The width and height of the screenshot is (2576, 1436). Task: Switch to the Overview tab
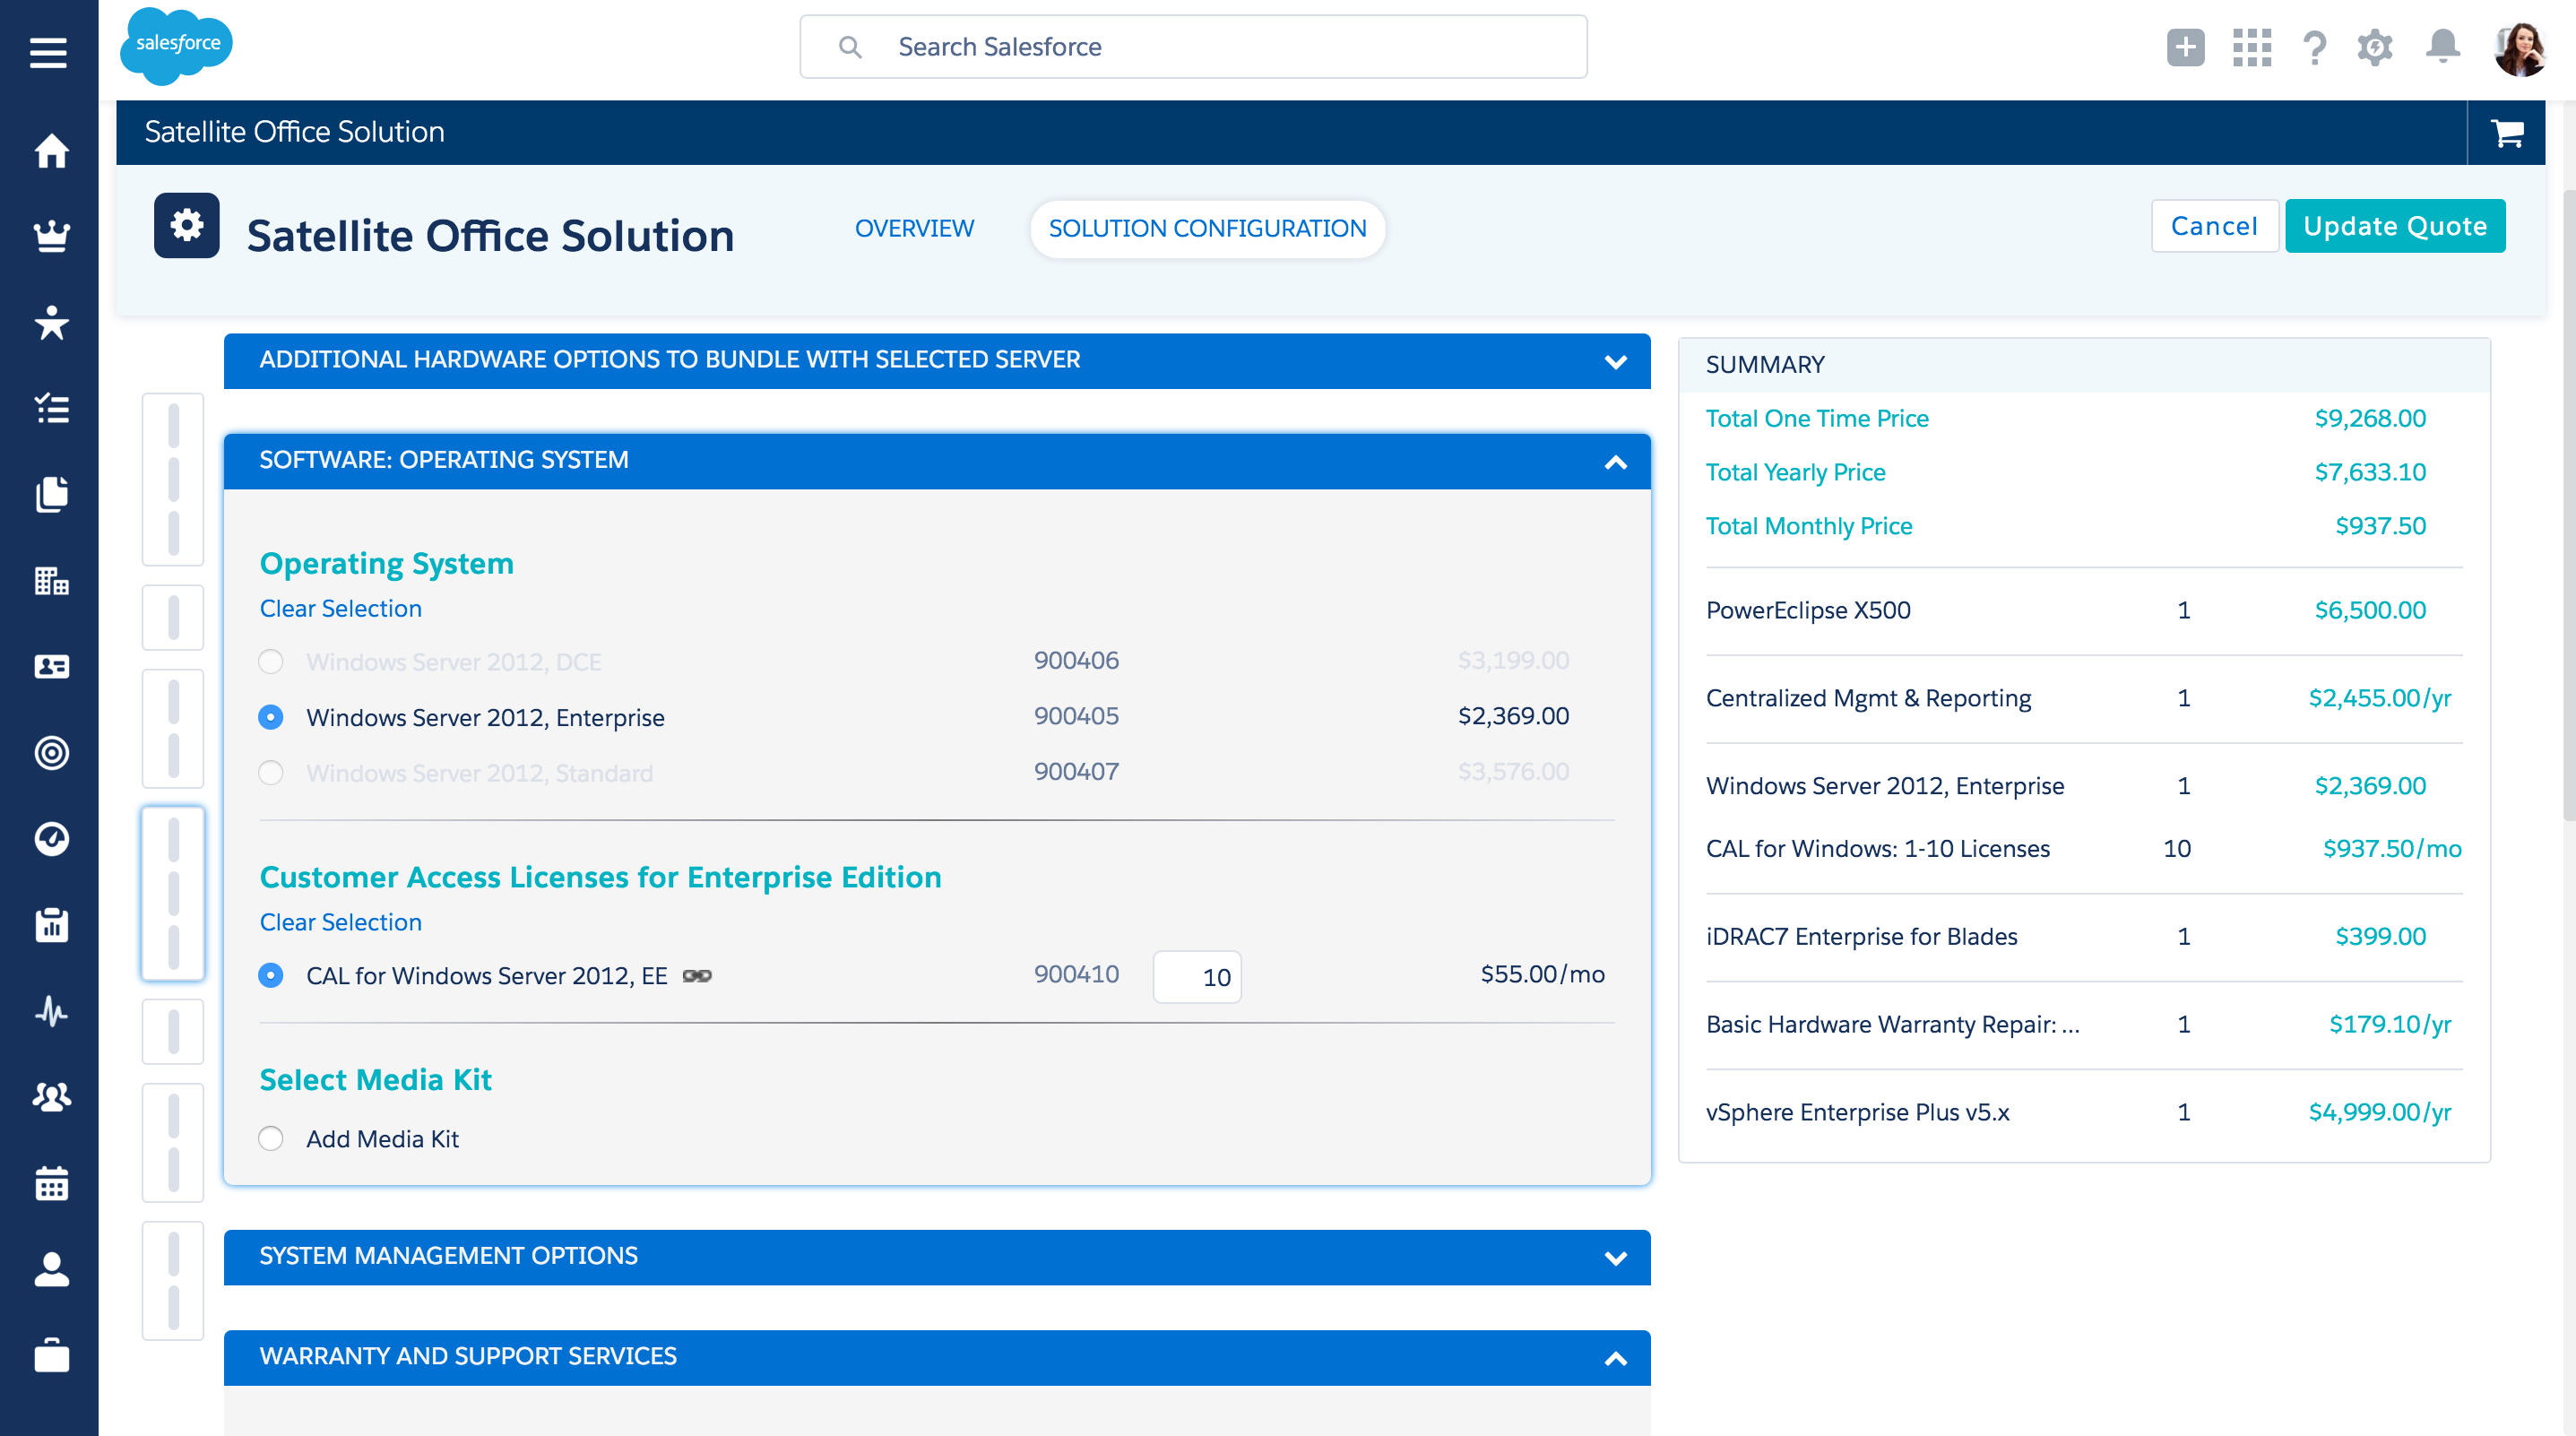click(x=914, y=229)
